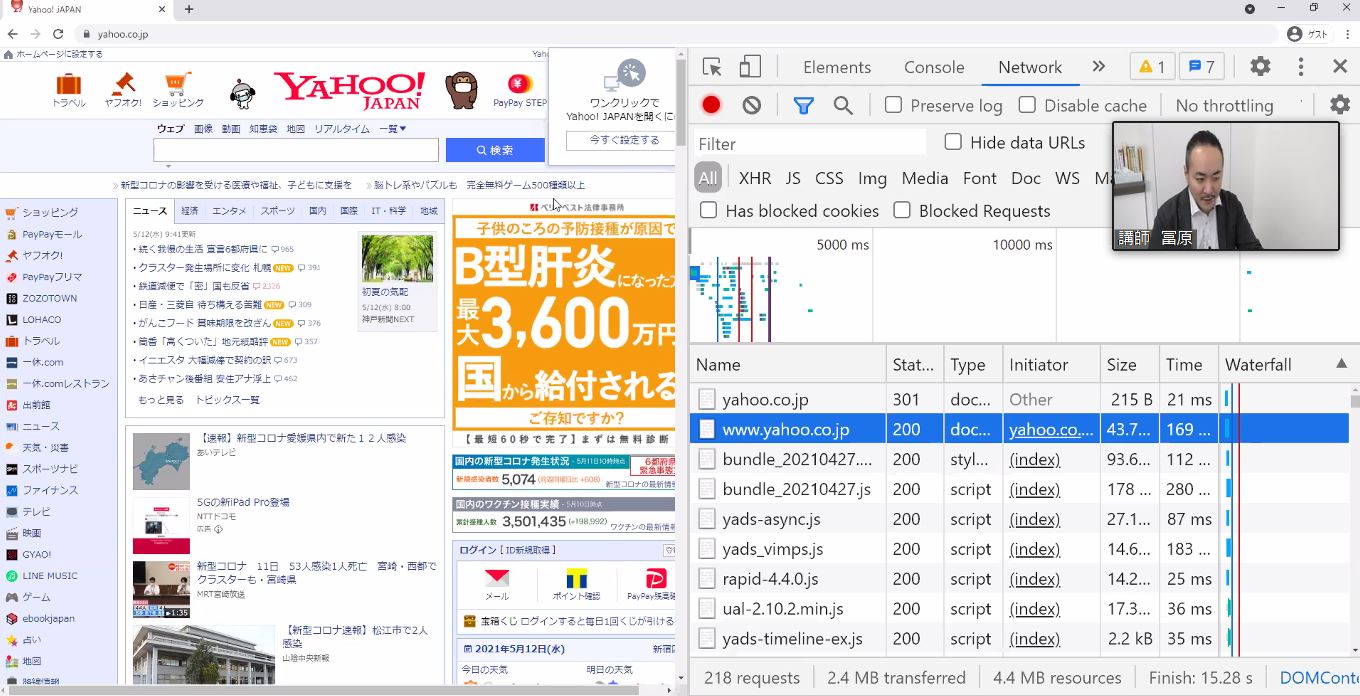
Task: Click the Yahoo トラベル suitcase icon
Action: [x=69, y=85]
